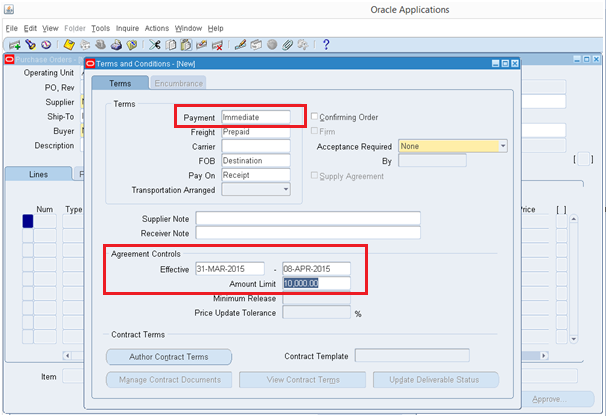Select the Lines tab in Purchase Orders window
606x416 pixels.
click(x=39, y=174)
